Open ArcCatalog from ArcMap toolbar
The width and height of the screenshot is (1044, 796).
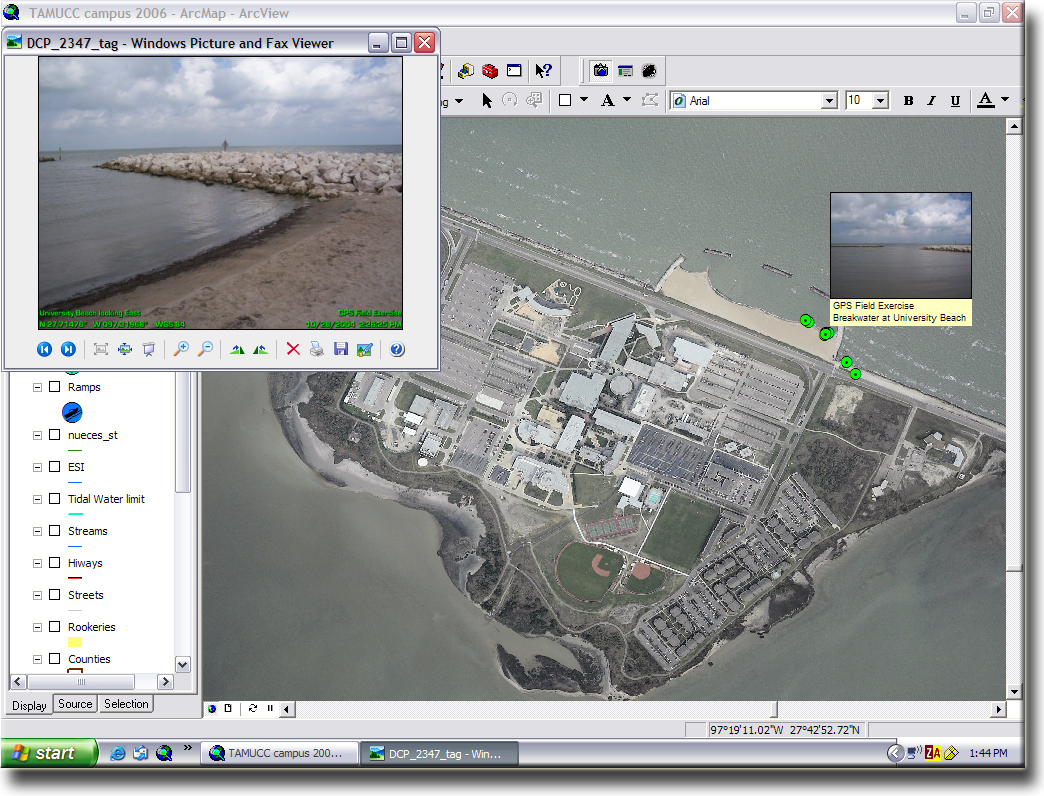point(466,71)
